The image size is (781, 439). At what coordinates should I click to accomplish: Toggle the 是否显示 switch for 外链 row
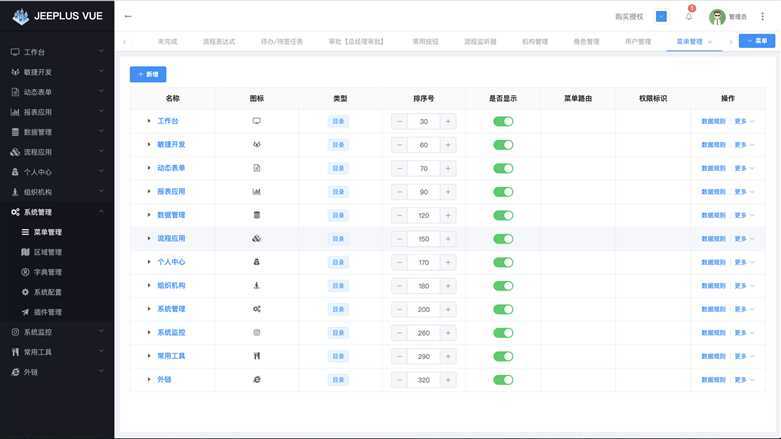[503, 380]
